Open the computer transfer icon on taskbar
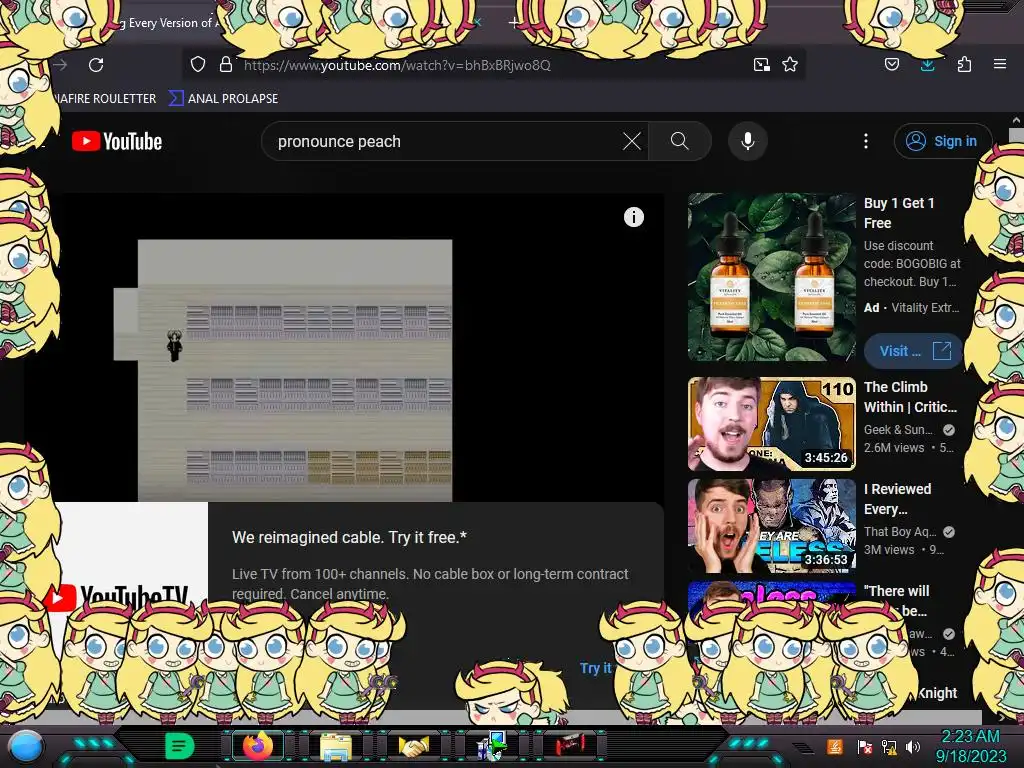This screenshot has width=1024, height=768. (x=492, y=746)
